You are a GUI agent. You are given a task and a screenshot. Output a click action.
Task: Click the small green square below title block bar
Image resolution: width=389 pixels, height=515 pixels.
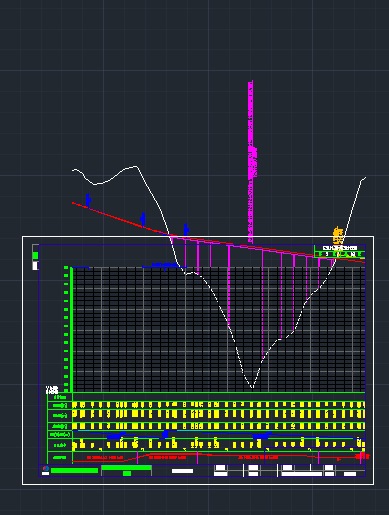click(x=127, y=474)
